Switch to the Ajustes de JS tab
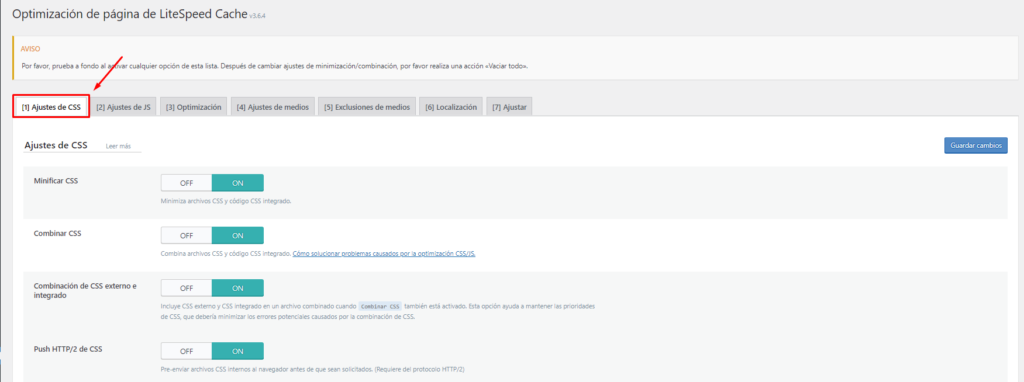The image size is (1024, 382). click(x=123, y=107)
